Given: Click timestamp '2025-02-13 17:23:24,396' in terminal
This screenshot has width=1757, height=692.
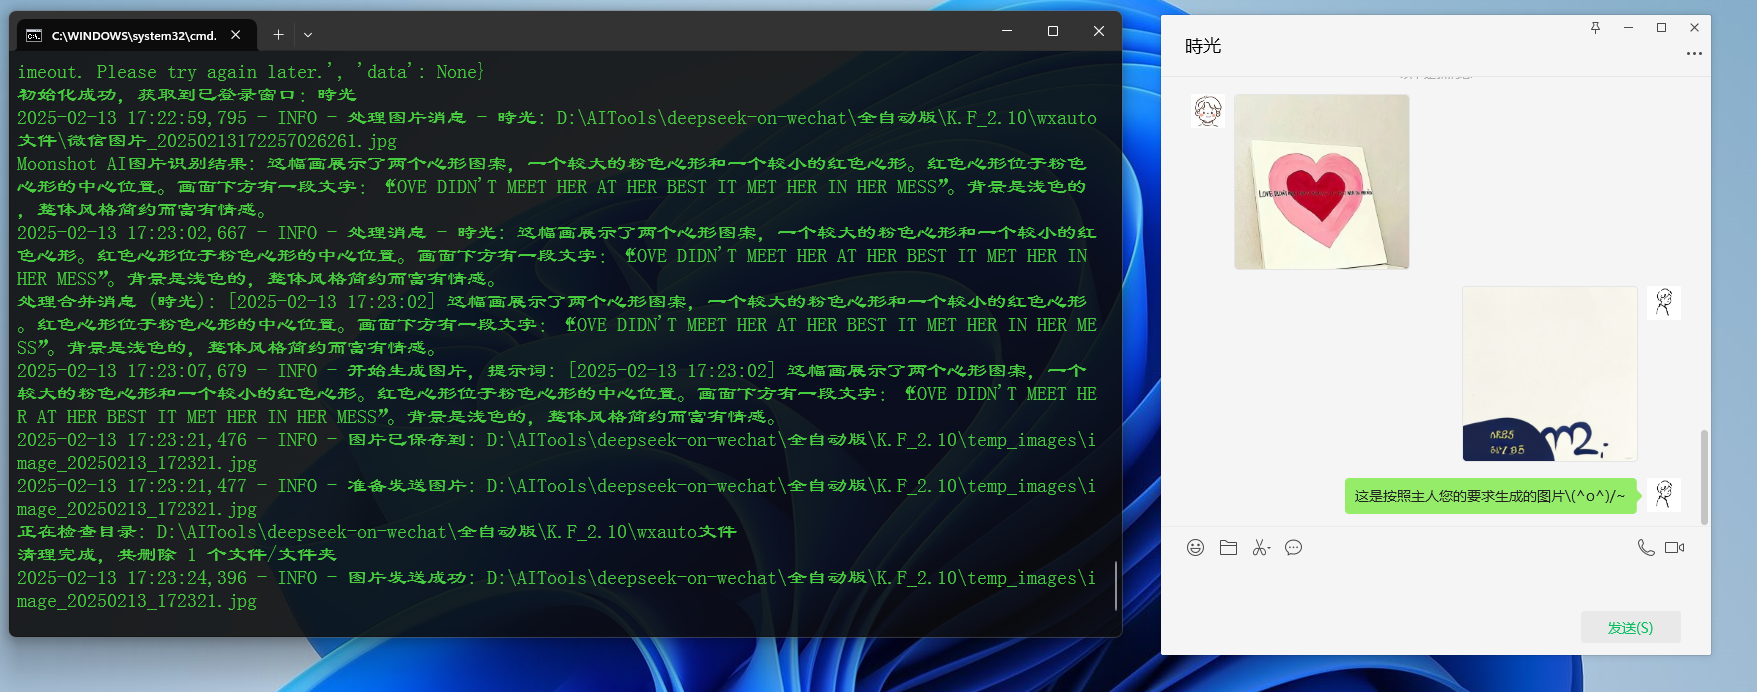Looking at the screenshot, I should coord(132,578).
